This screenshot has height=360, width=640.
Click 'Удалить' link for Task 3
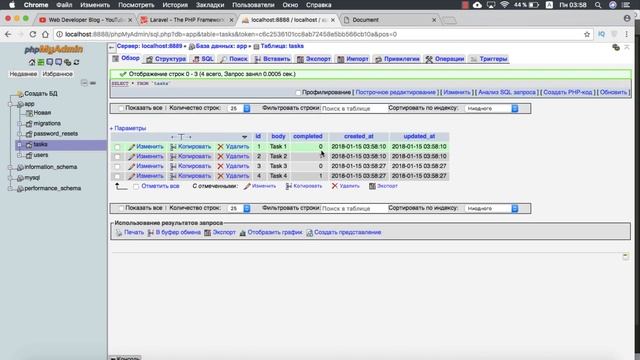click(x=237, y=166)
